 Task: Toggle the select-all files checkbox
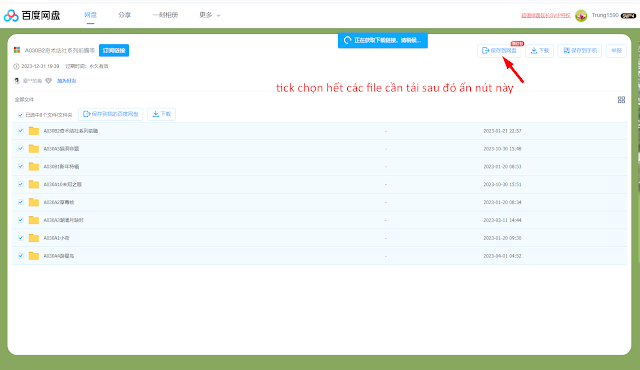click(20, 115)
